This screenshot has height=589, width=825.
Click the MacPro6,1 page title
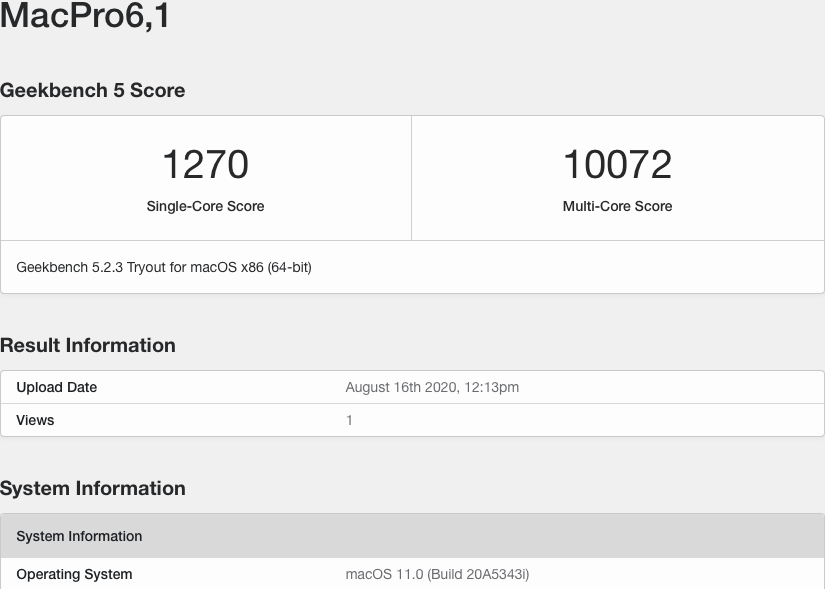[85, 15]
